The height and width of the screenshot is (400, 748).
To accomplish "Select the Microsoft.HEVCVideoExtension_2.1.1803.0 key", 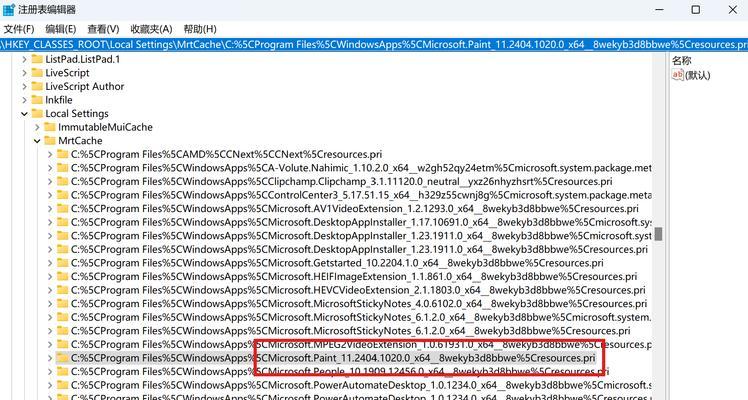I will (358, 290).
